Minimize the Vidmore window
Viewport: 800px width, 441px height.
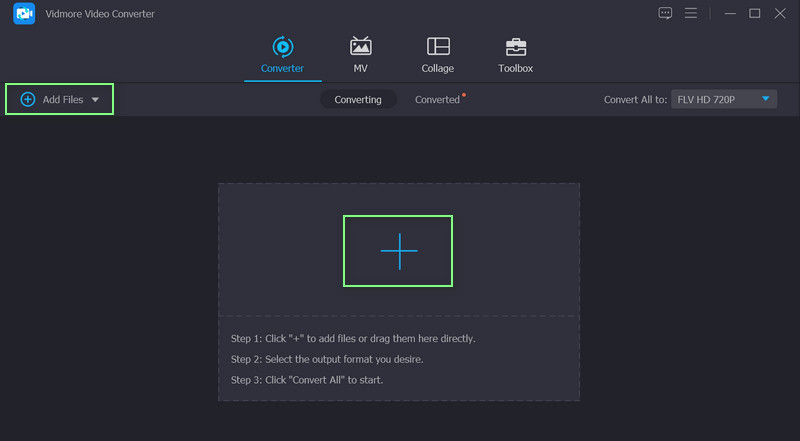(730, 13)
